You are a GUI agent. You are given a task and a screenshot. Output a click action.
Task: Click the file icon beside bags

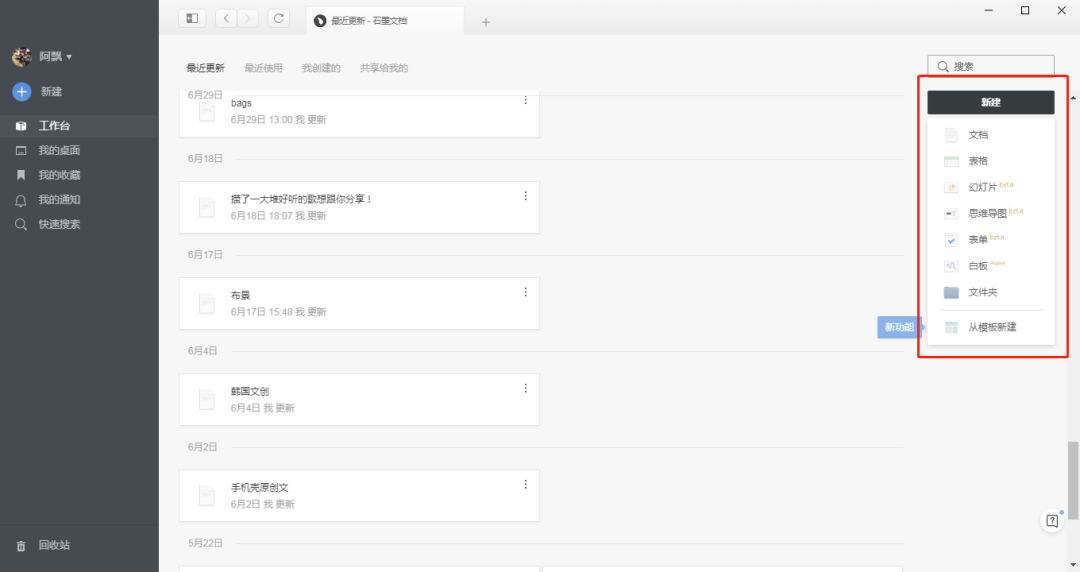pyautogui.click(x=207, y=111)
